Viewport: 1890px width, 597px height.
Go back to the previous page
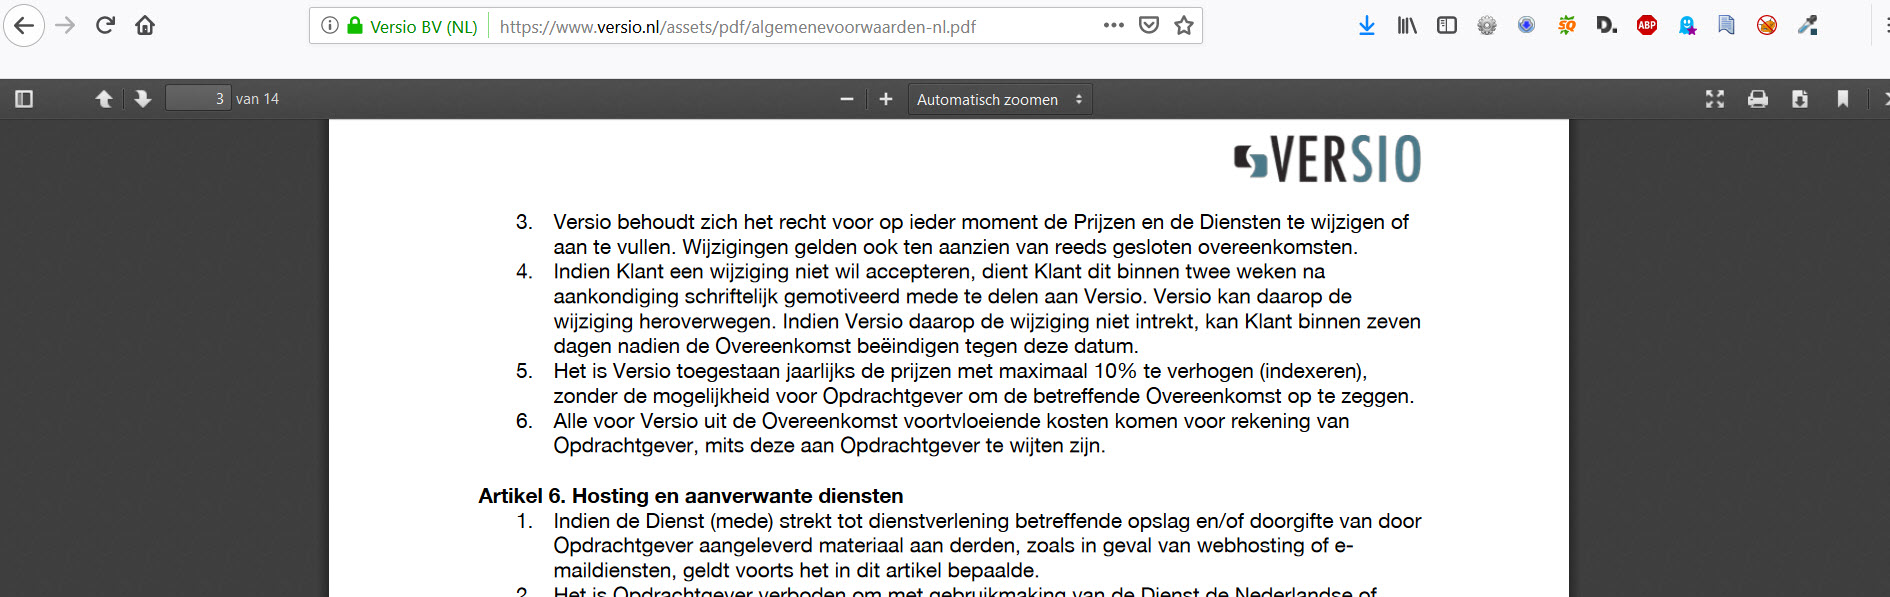(24, 26)
